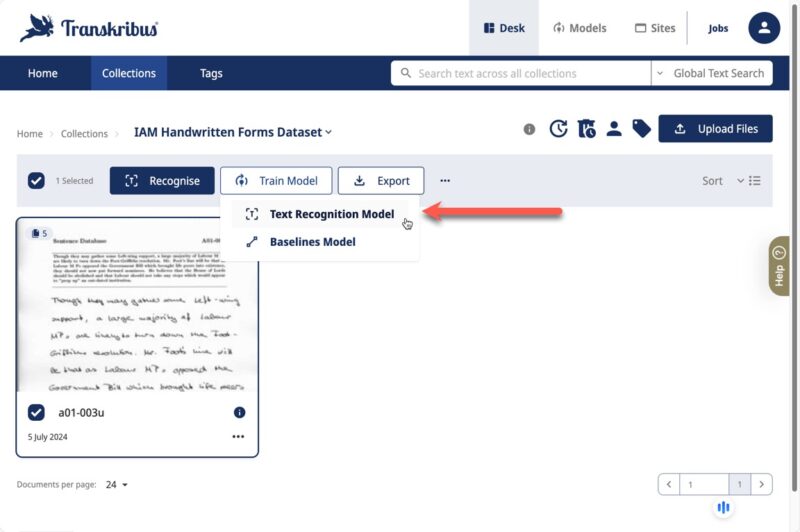Image resolution: width=800 pixels, height=532 pixels.
Task: Open the tags icon for collection
Action: click(641, 129)
